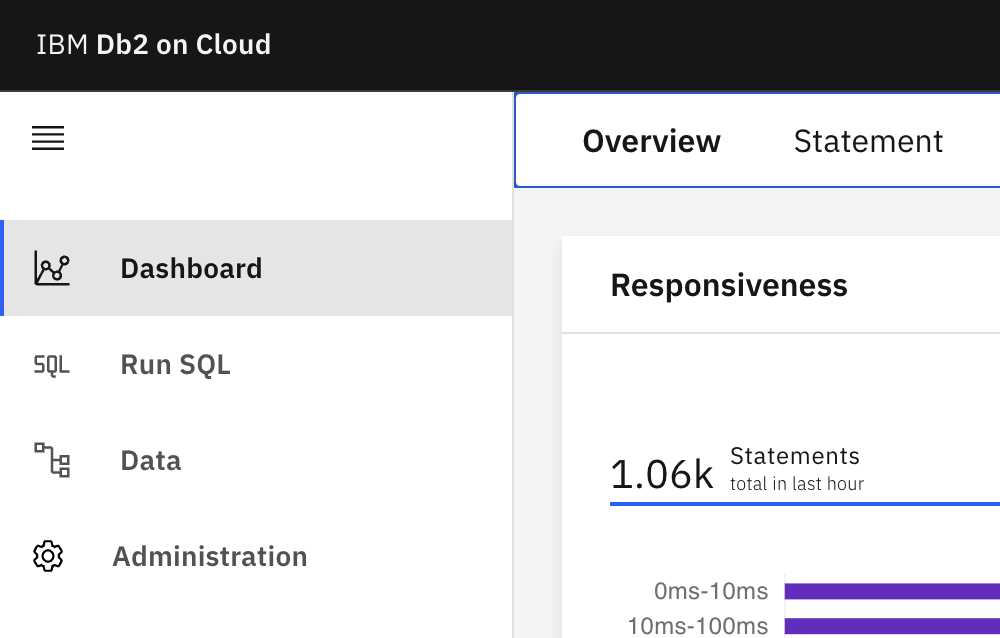
Task: Click the 'total in last hour' caption
Action: (797, 484)
